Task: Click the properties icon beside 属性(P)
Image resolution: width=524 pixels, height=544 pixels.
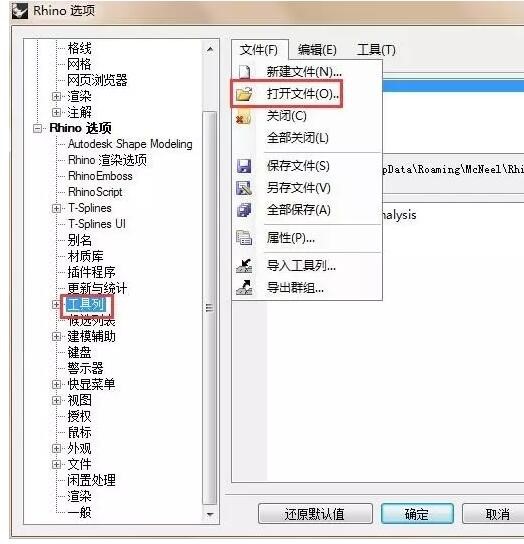Action: (x=244, y=238)
